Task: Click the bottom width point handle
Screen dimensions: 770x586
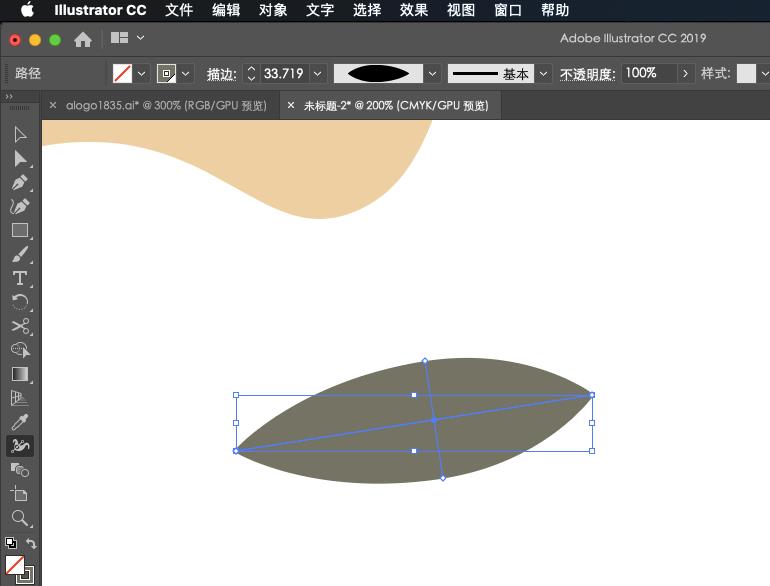Action: 443,478
